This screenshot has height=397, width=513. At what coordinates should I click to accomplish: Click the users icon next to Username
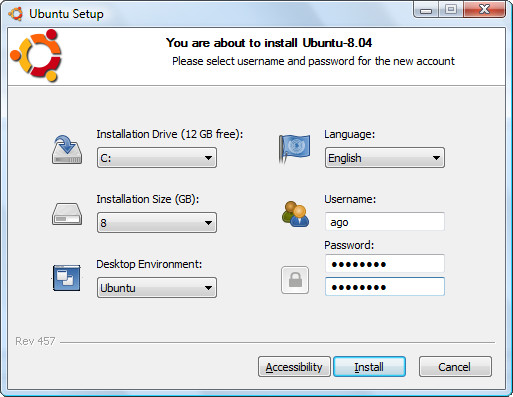295,214
